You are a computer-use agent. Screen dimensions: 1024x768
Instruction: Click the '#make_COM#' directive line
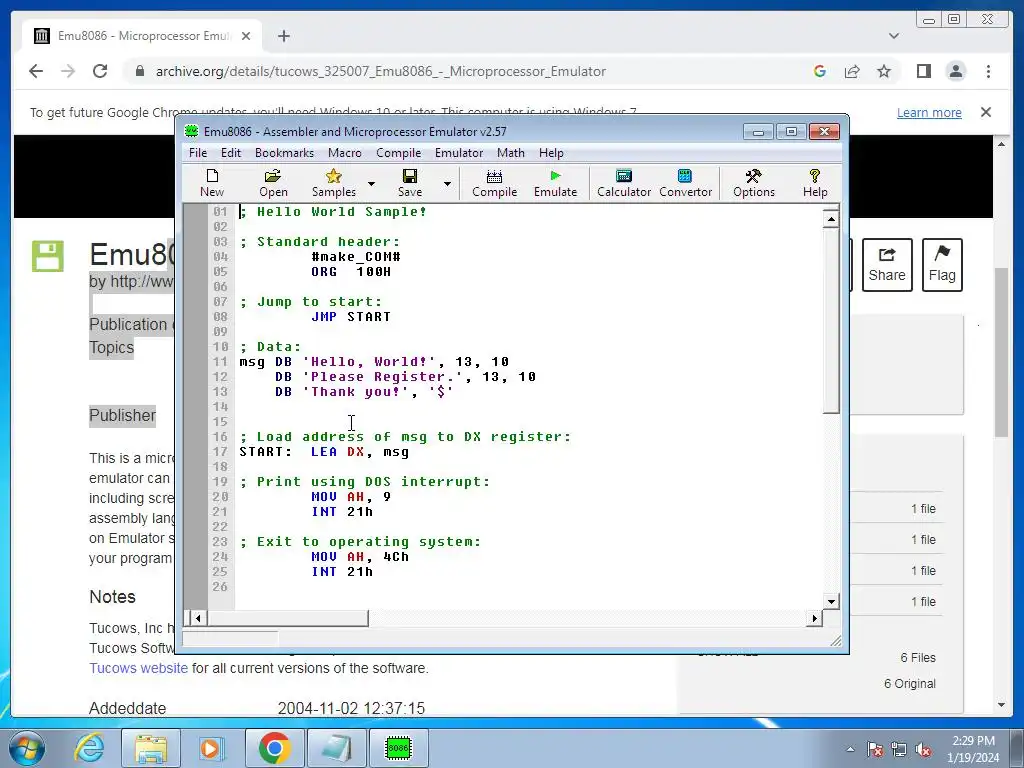356,257
